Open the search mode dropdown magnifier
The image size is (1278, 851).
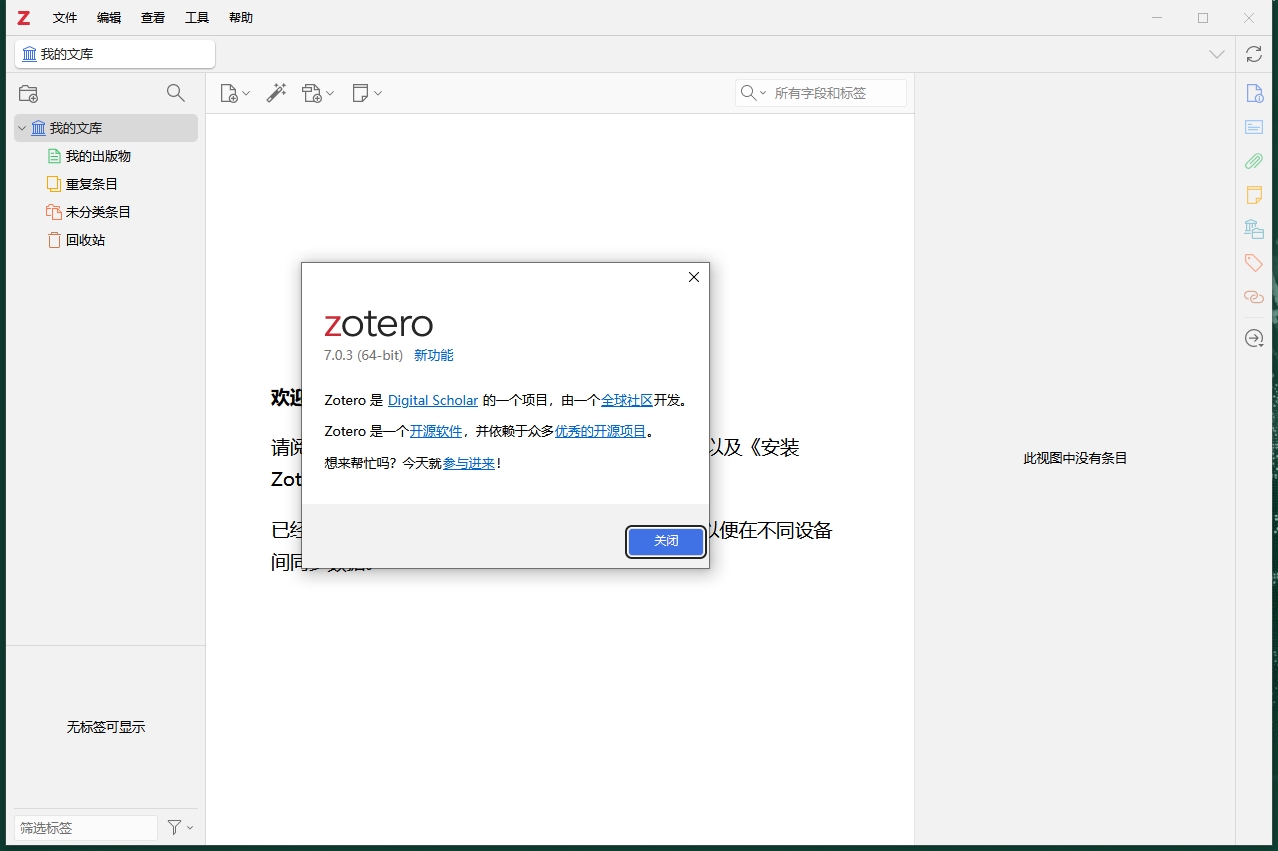pyautogui.click(x=753, y=93)
